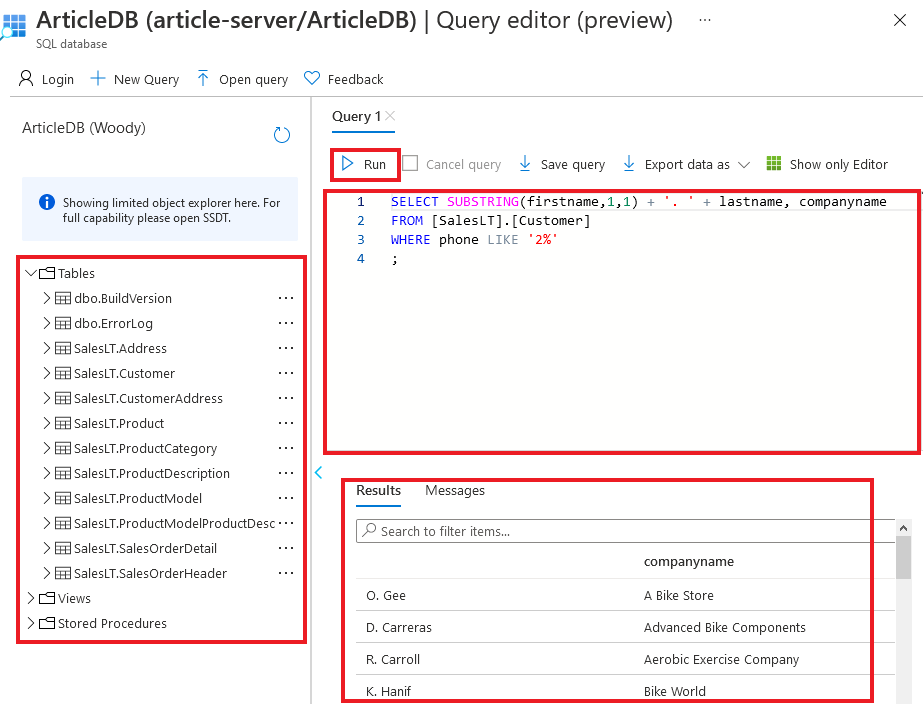Select the Results tab
Viewport: 923px width, 704px height.
pyautogui.click(x=378, y=491)
